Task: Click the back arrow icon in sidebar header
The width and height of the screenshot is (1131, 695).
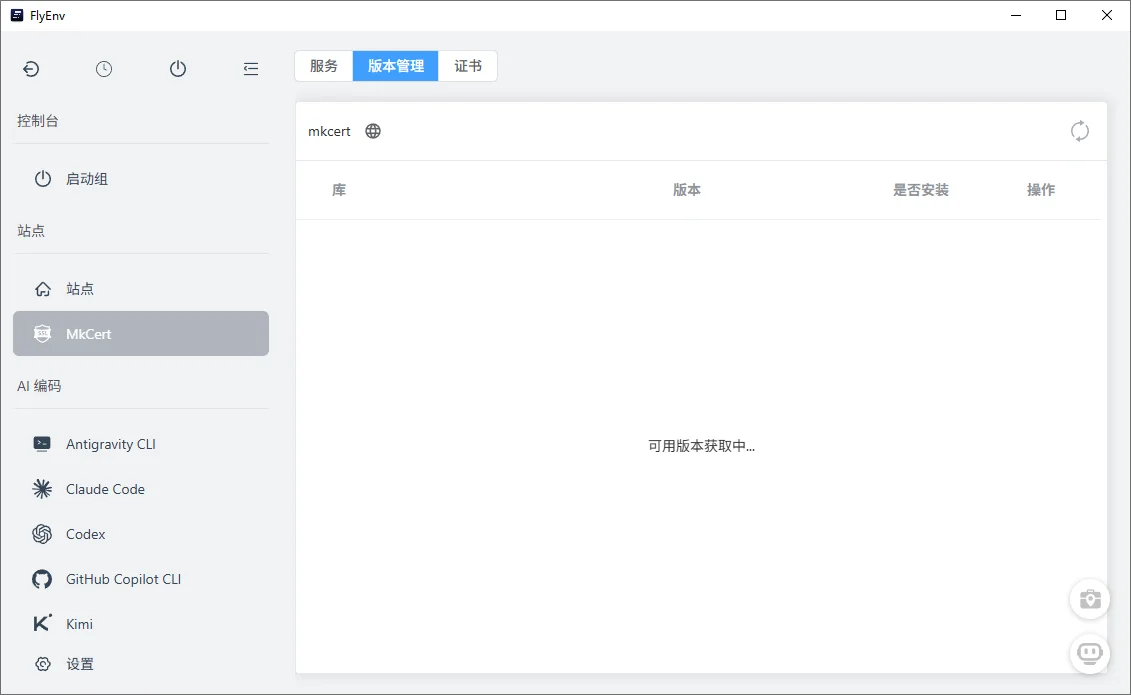Action: click(x=31, y=69)
